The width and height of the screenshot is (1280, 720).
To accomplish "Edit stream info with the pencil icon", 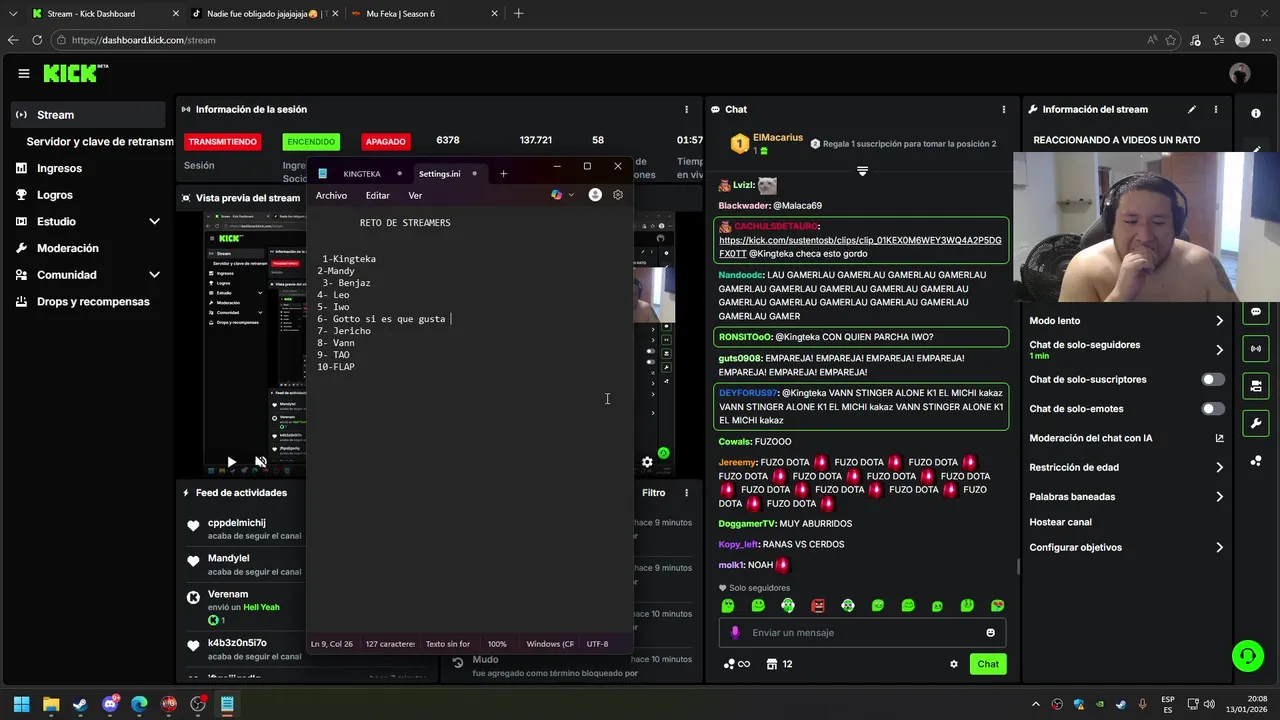I will pos(1192,110).
